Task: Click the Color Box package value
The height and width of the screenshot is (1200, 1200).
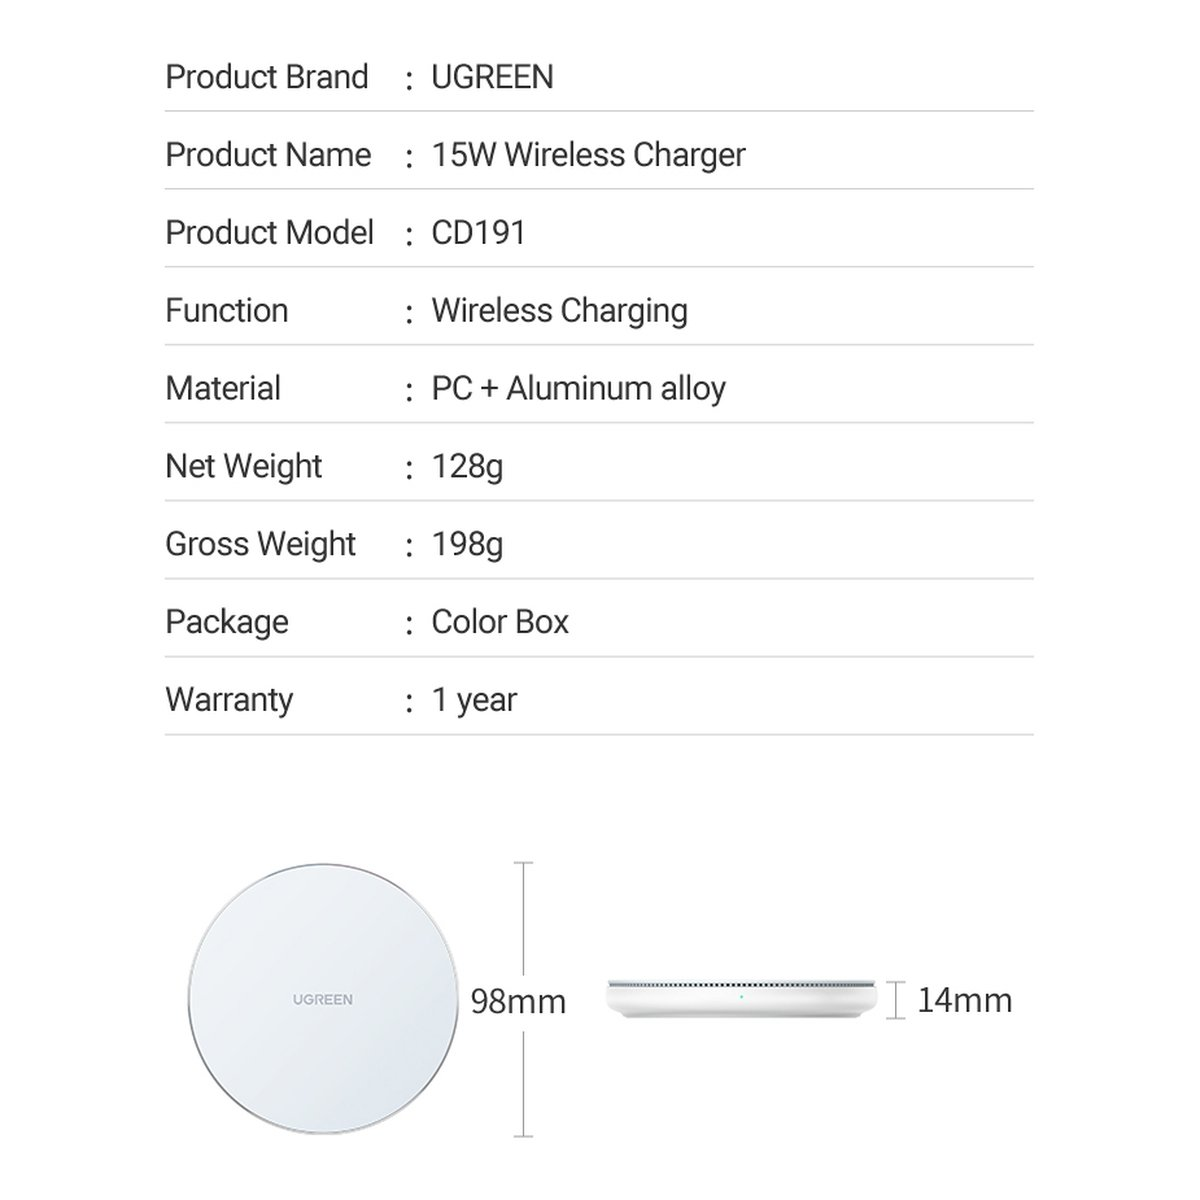Action: [x=500, y=622]
